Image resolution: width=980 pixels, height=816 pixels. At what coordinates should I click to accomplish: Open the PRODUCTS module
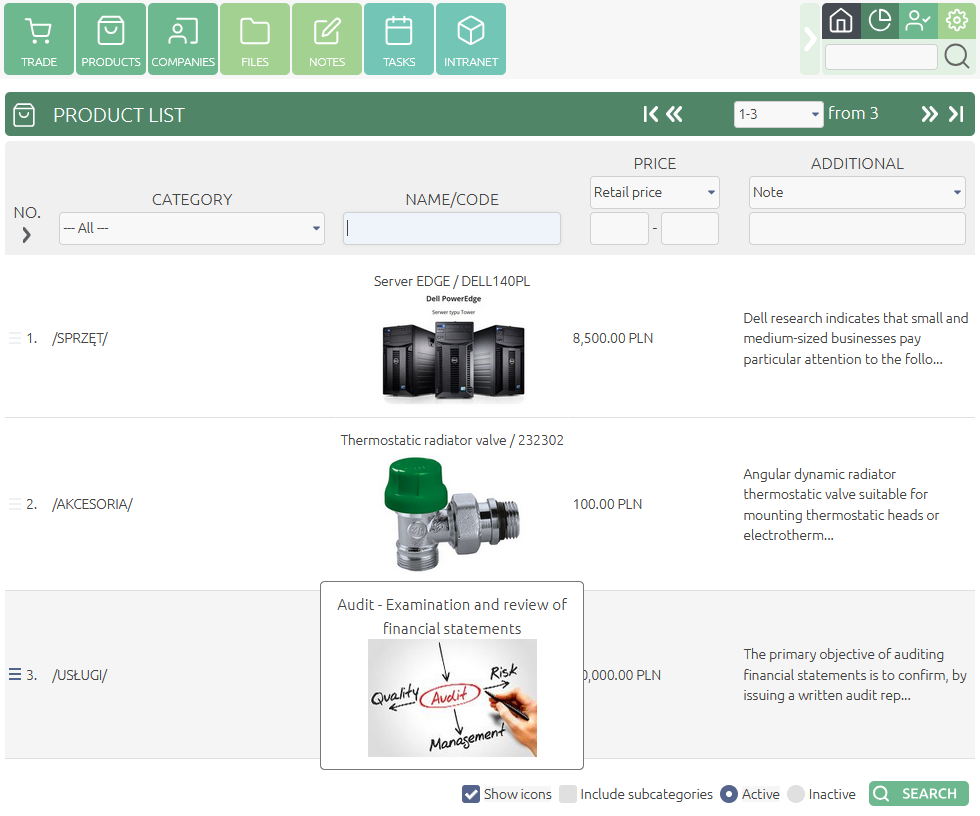(110, 39)
